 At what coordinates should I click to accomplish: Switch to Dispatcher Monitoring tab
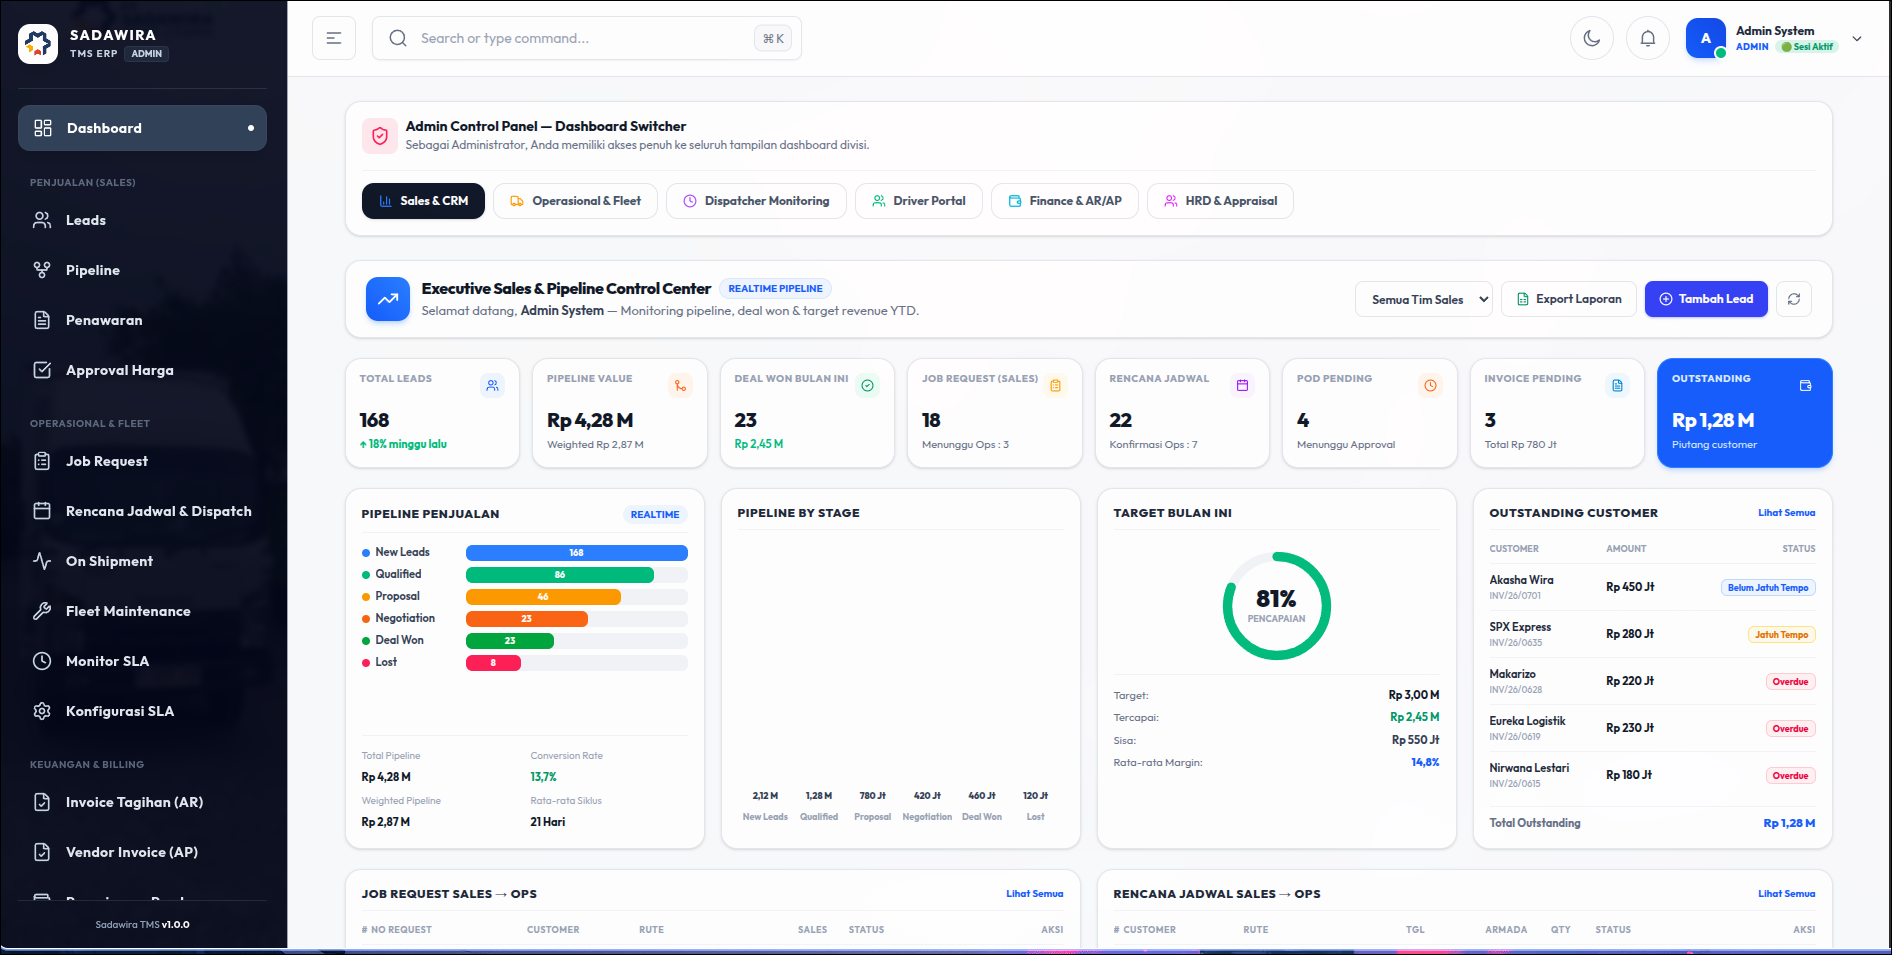click(756, 201)
